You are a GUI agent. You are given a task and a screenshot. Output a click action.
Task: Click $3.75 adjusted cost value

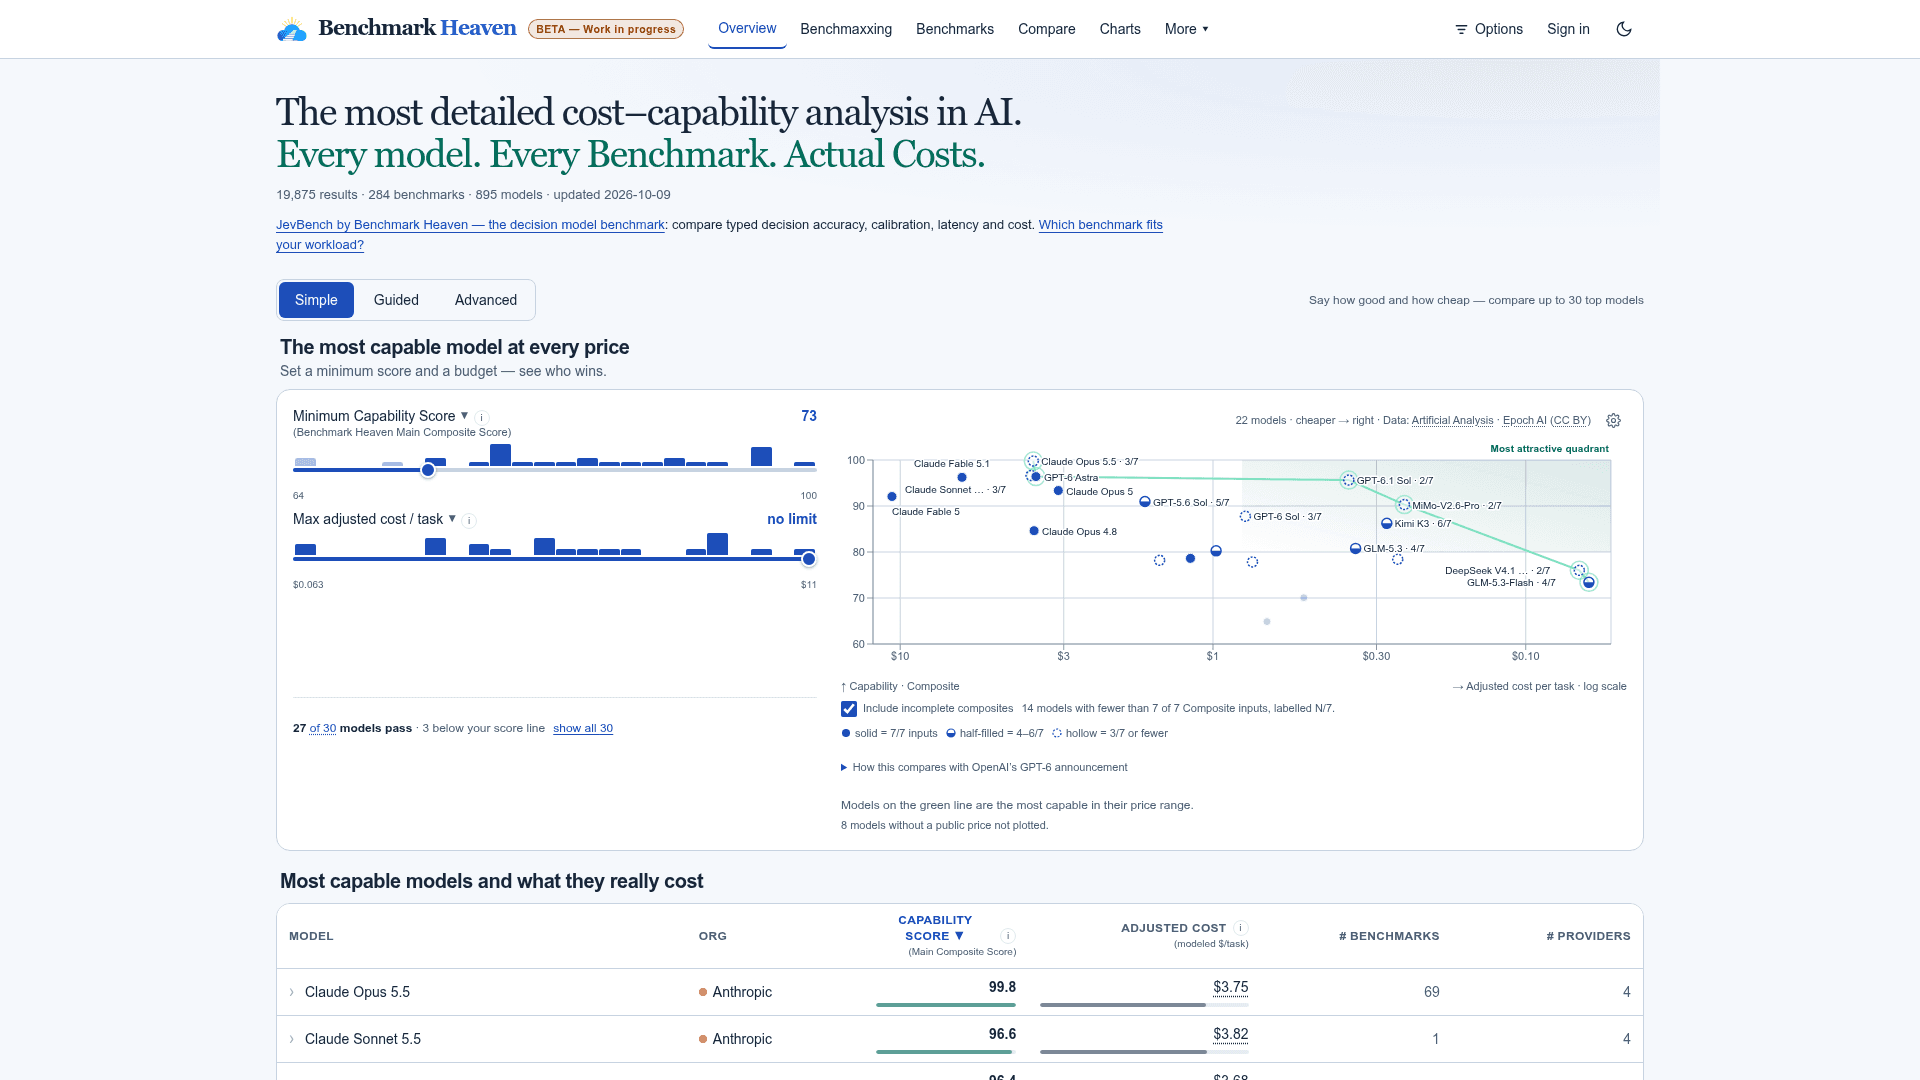point(1230,987)
